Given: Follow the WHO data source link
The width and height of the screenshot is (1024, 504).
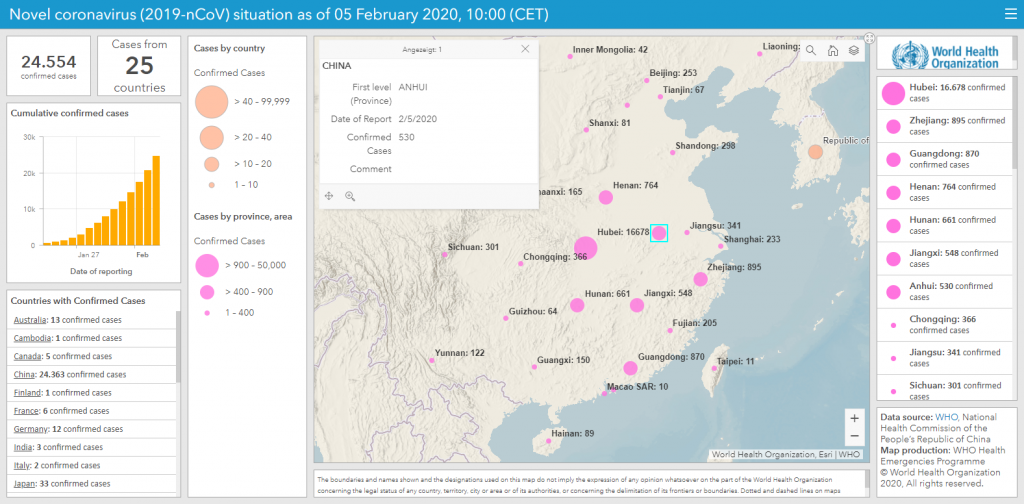Looking at the screenshot, I should pos(945,417).
